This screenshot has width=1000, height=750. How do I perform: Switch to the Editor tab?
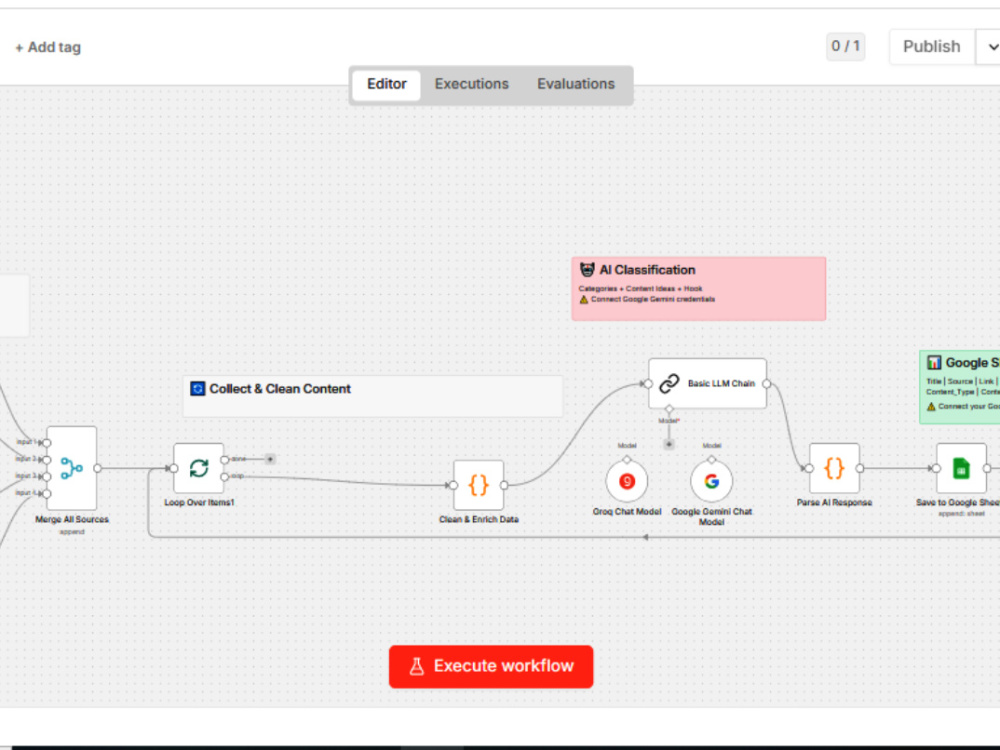click(386, 84)
